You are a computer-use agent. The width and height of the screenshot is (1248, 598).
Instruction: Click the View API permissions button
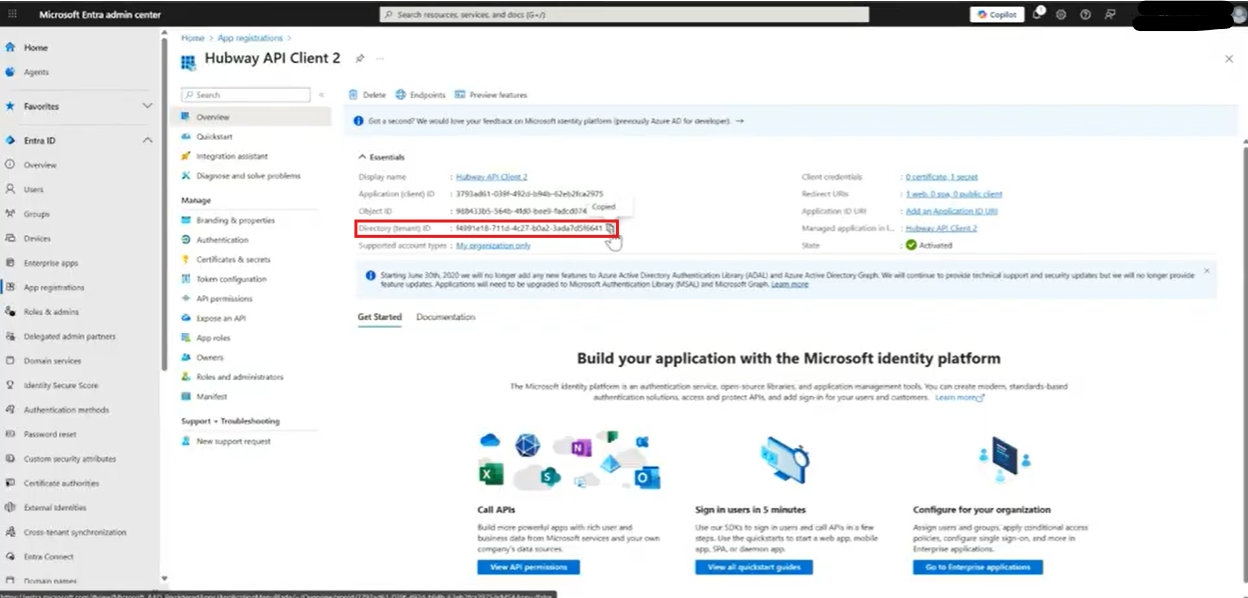[528, 567]
